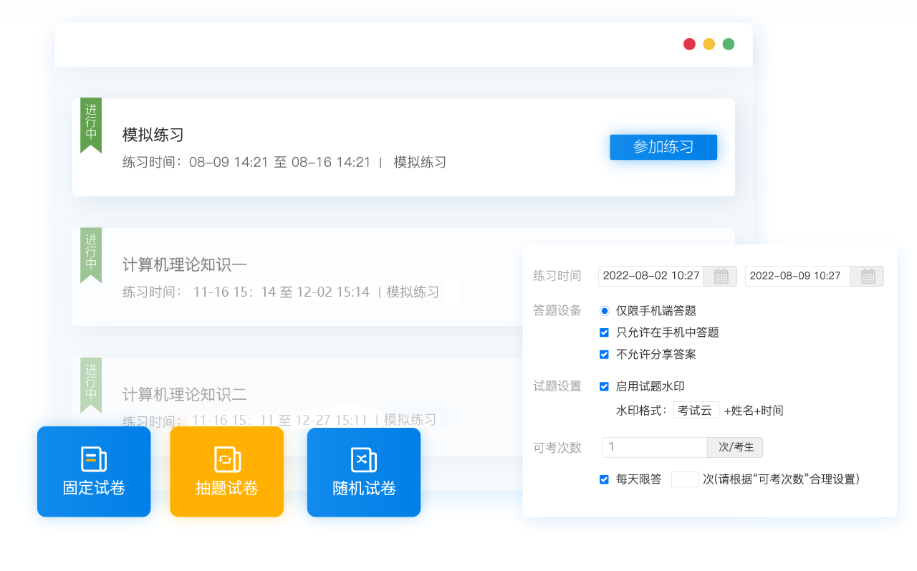Open the start date calendar icon
This screenshot has height=571, width=917.
pyautogui.click(x=720, y=276)
